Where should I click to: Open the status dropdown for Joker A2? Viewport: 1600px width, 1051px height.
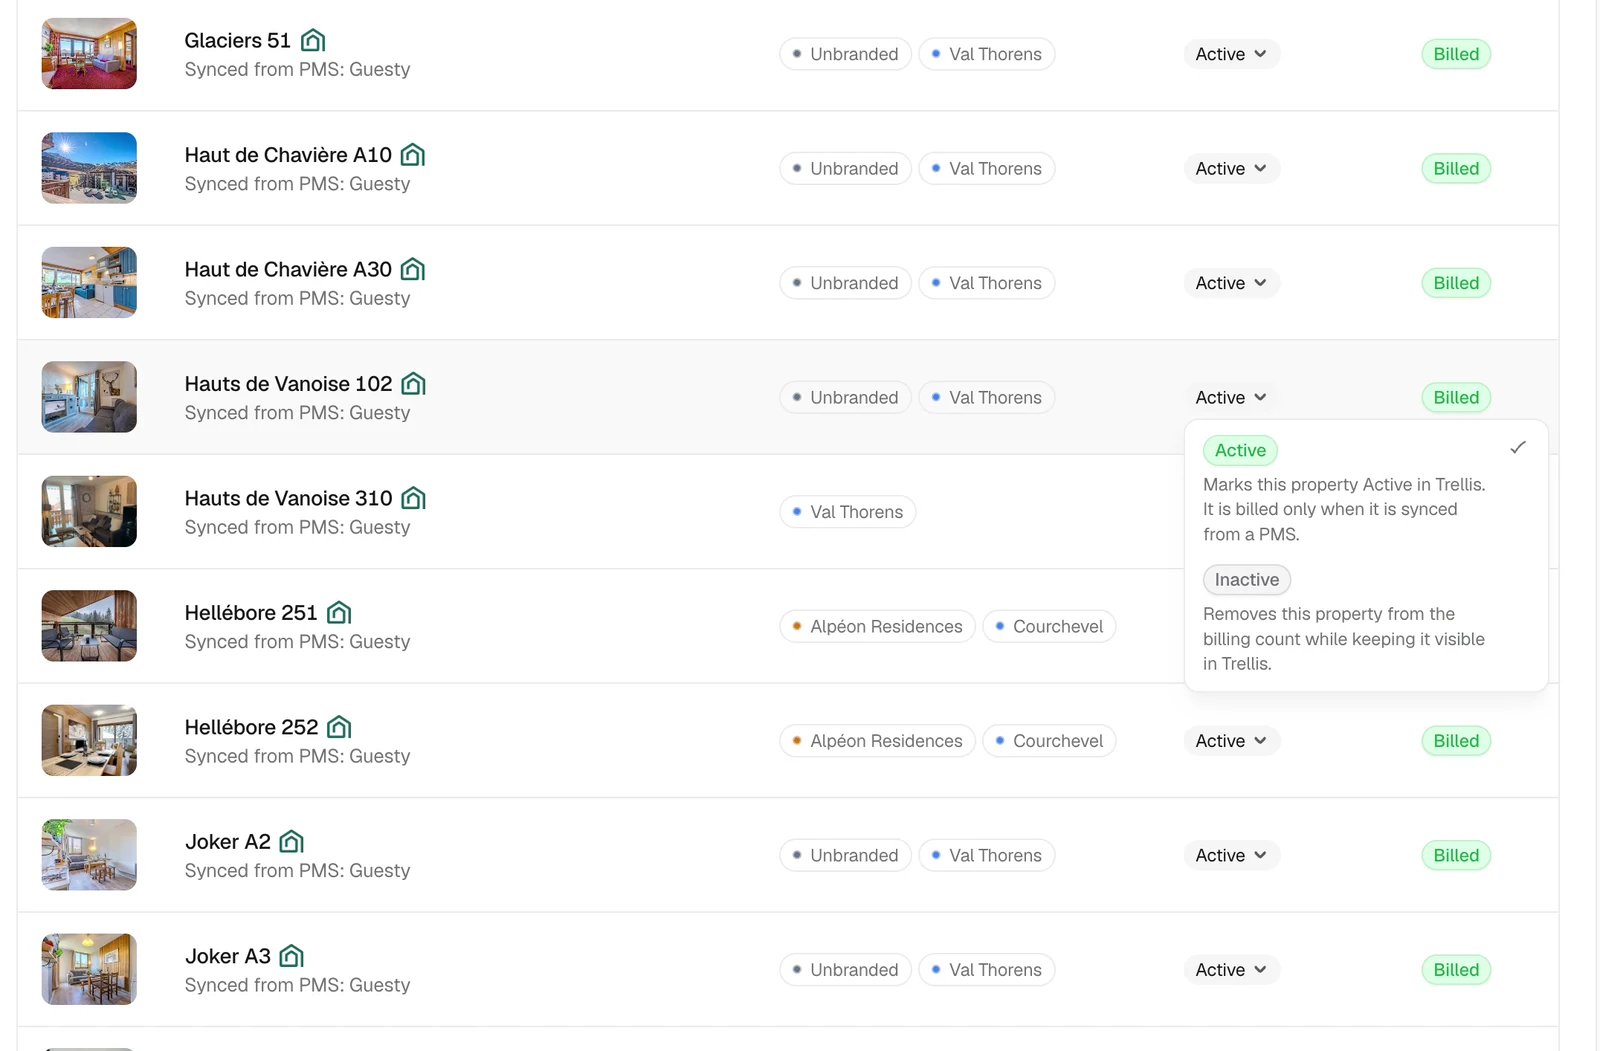point(1232,856)
